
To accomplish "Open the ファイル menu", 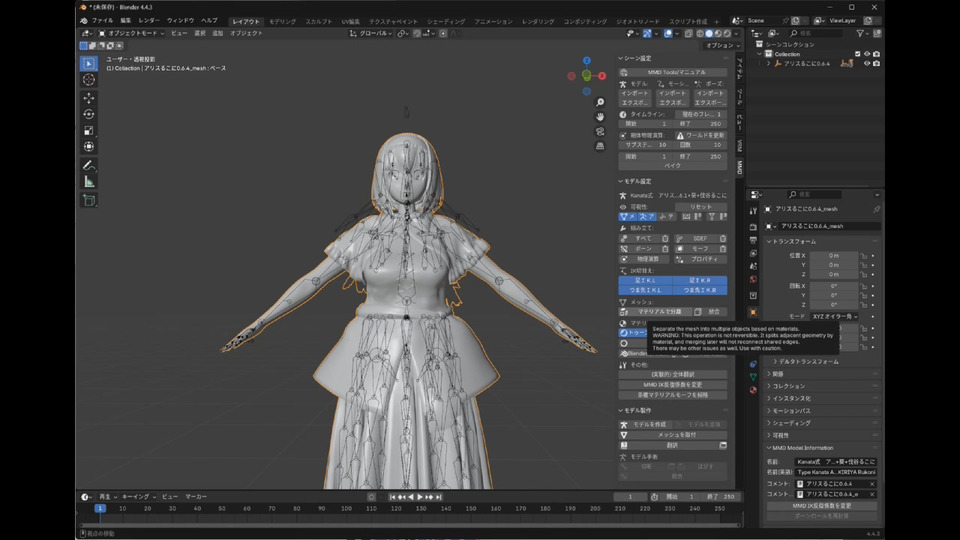I will (102, 21).
